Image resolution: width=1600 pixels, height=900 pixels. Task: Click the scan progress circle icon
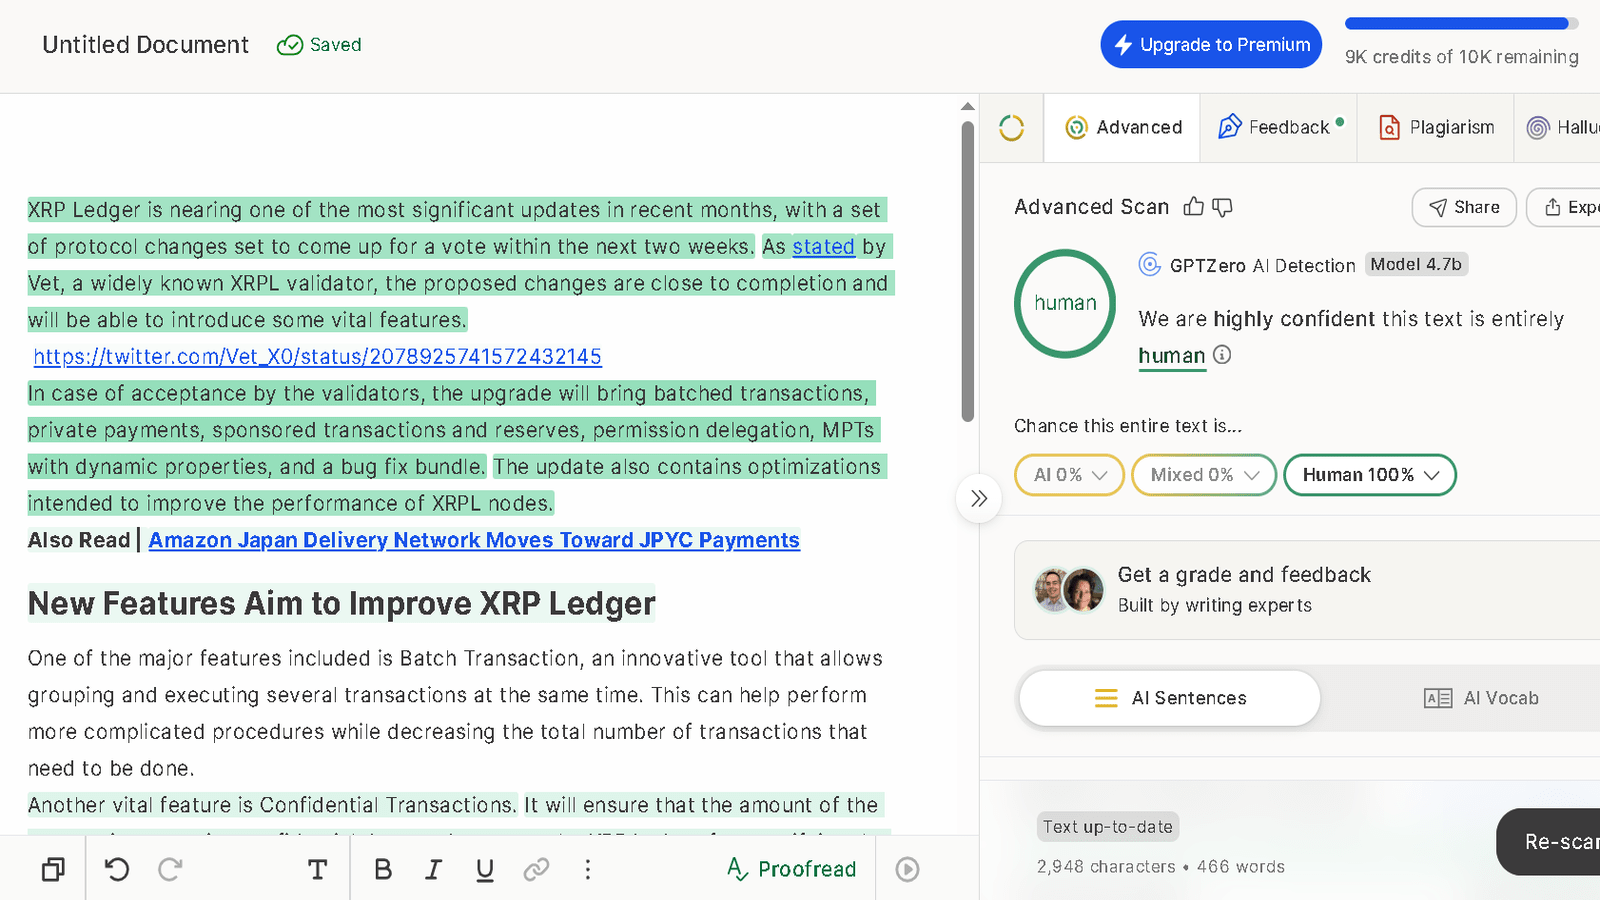(x=1011, y=127)
